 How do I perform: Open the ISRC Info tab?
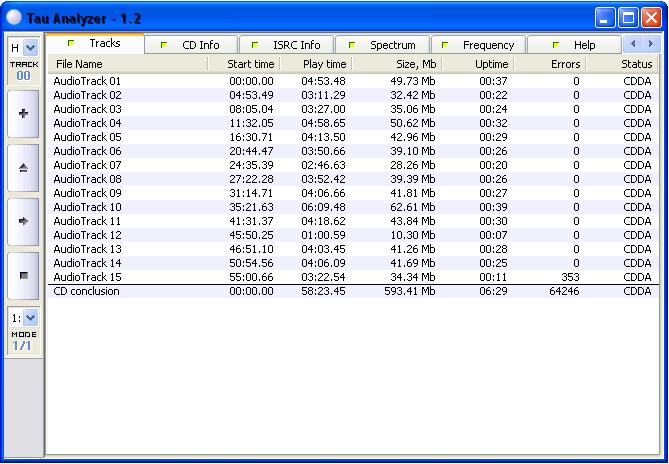pyautogui.click(x=287, y=45)
